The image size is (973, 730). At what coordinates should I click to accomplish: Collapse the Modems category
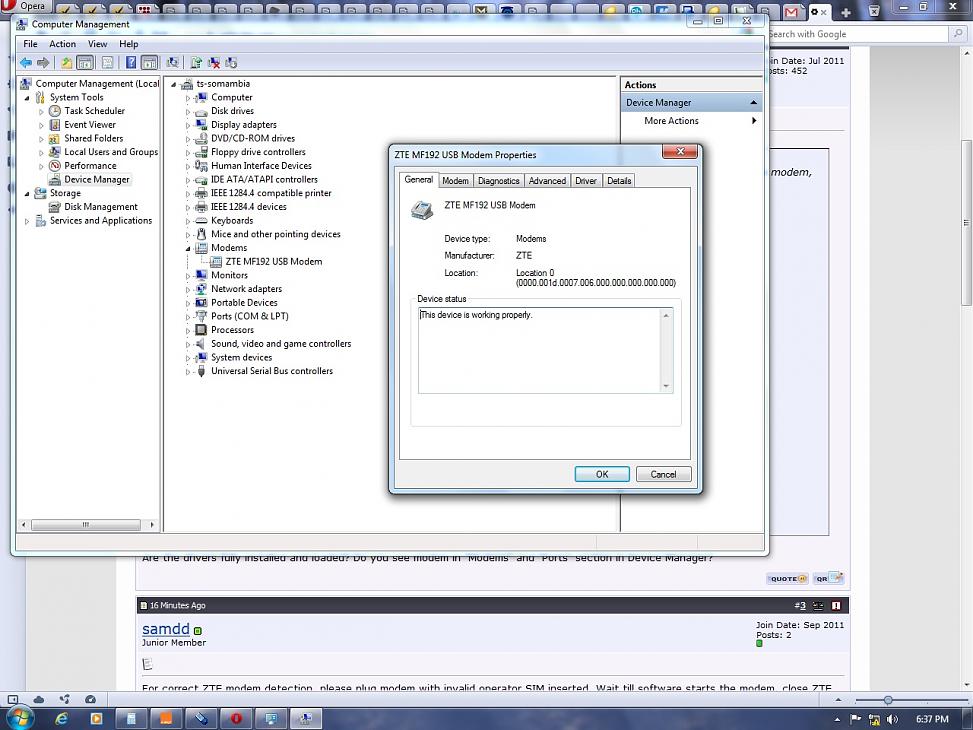pos(187,248)
